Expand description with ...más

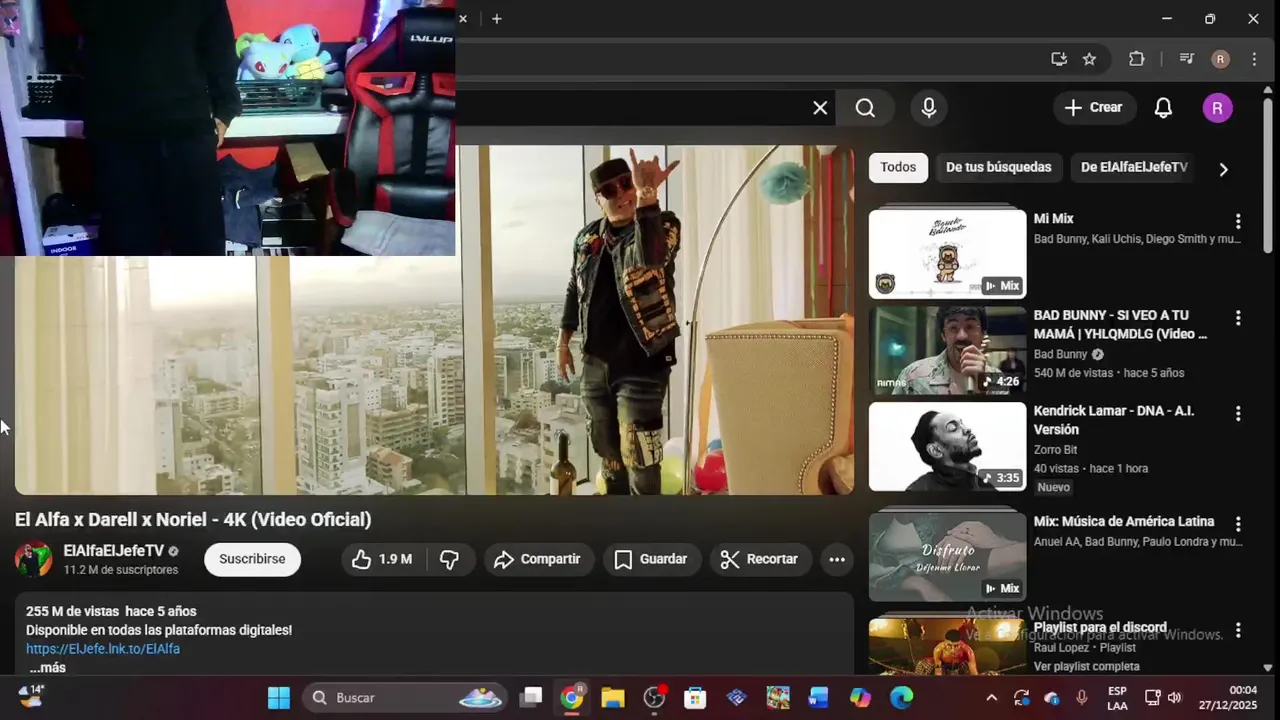coord(46,667)
